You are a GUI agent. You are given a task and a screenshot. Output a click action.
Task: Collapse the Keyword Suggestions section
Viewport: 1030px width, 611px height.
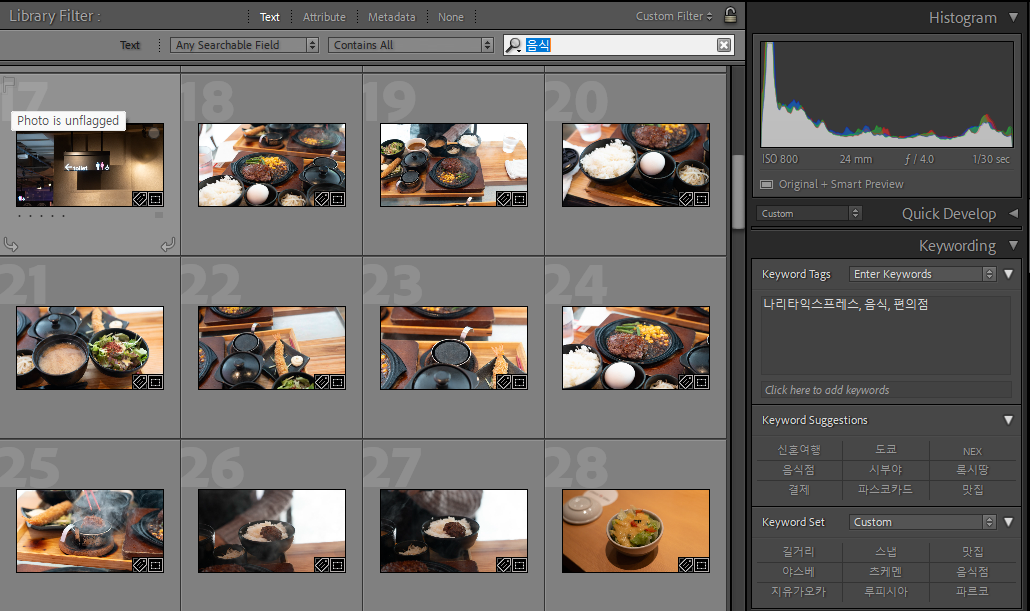(1008, 420)
